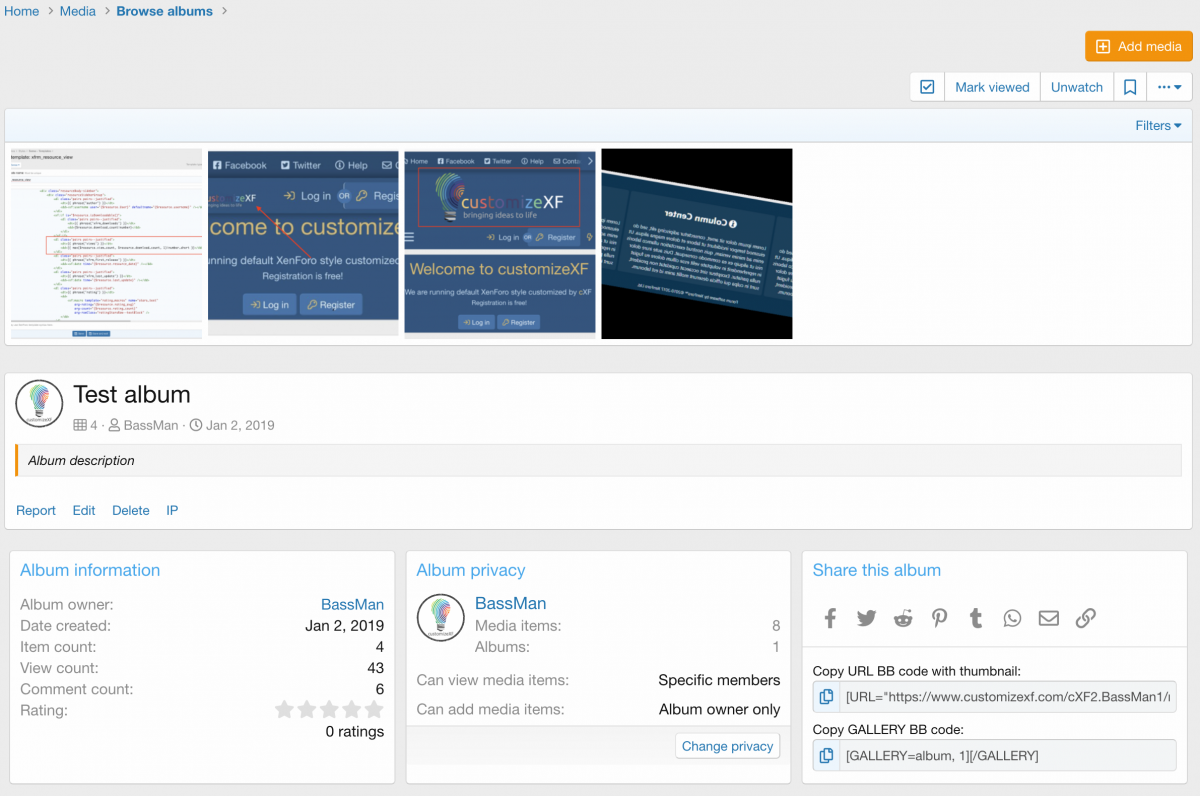The height and width of the screenshot is (796, 1200).
Task: Share album via WhatsApp
Action: pos(1012,618)
